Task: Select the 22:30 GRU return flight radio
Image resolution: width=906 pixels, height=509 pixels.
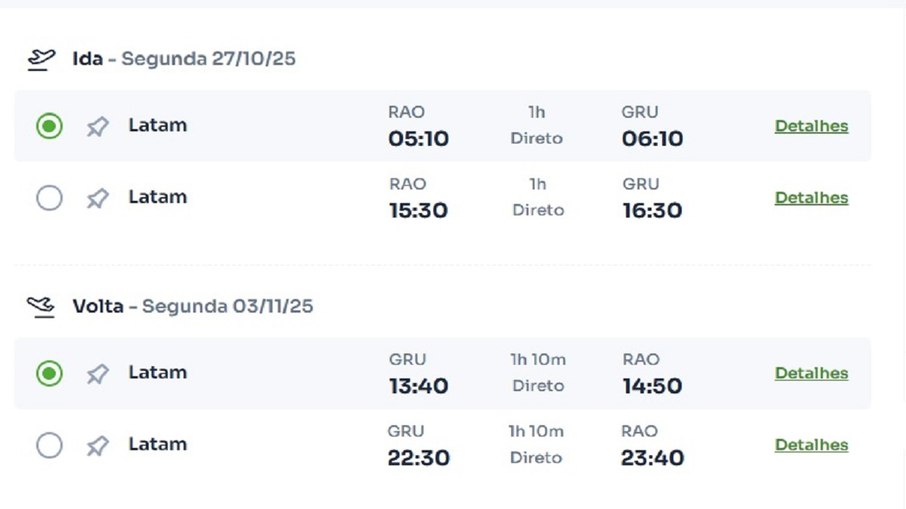Action: [49, 445]
